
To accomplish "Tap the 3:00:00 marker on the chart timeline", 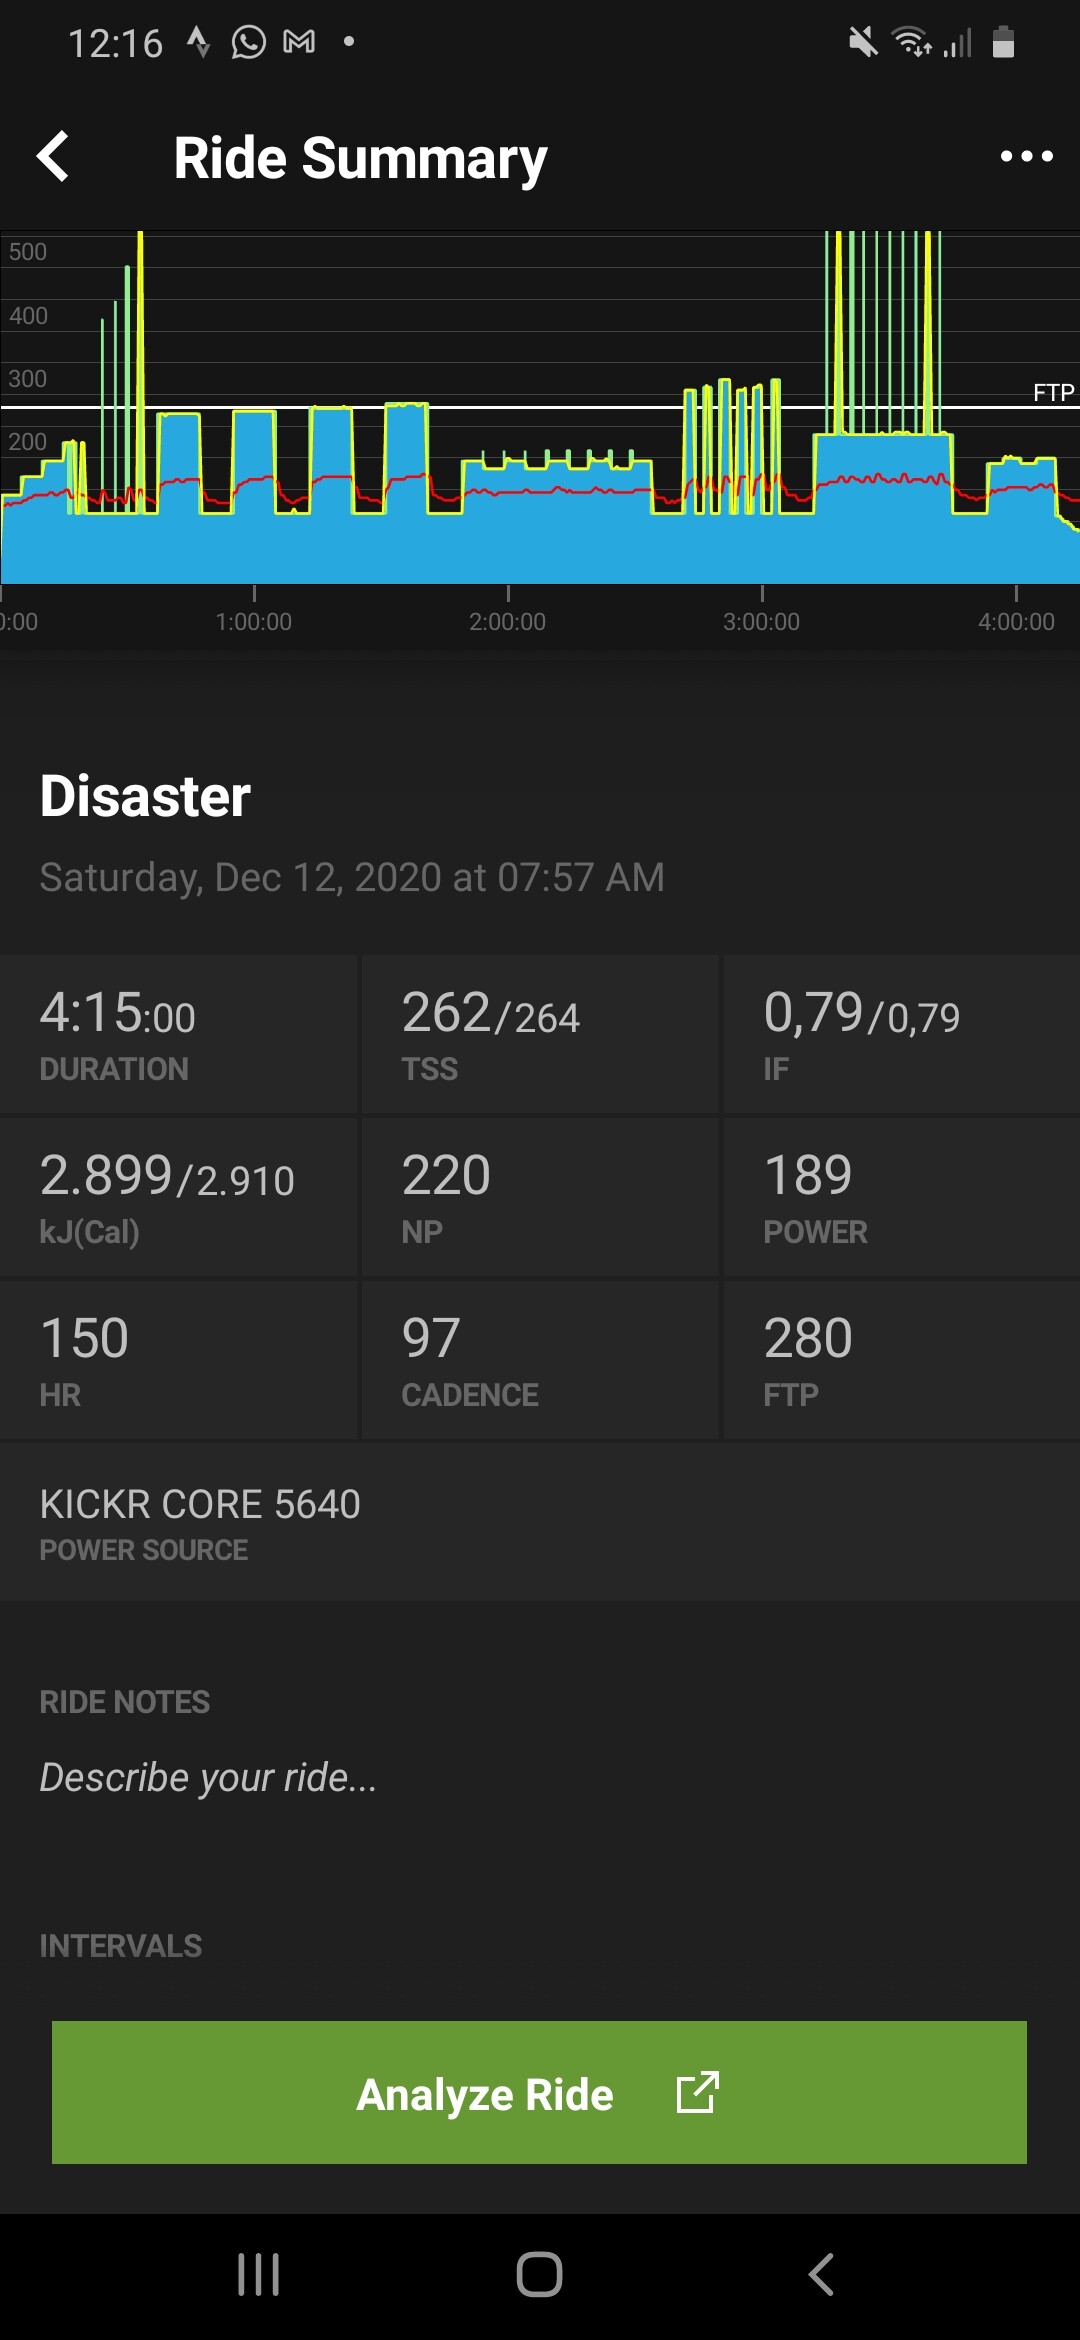I will point(762,621).
